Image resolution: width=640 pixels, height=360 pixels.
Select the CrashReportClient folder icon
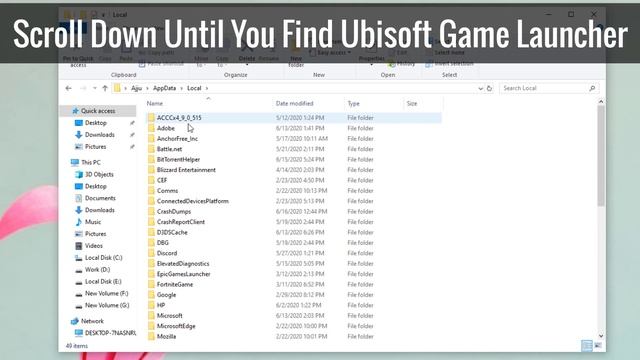pos(151,222)
